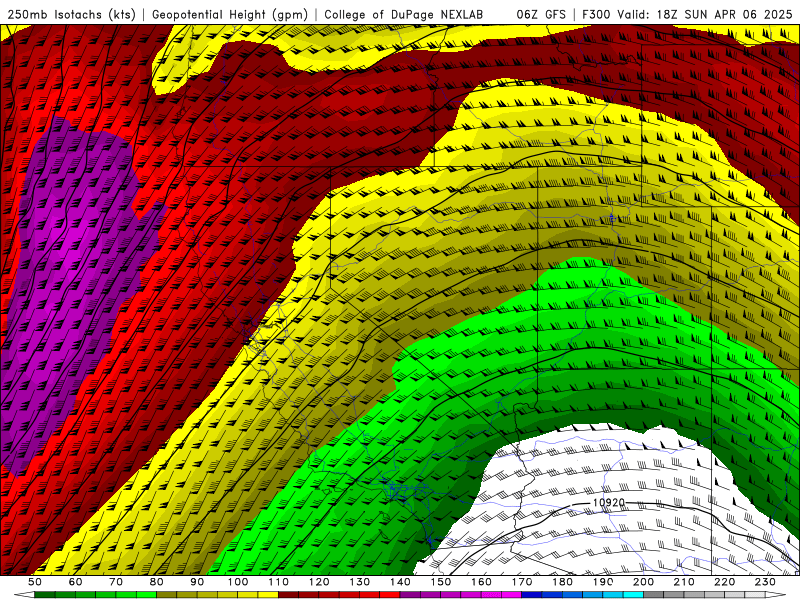Image resolution: width=800 pixels, height=600 pixels.
Task: Pick the dark gray swatch just after 200
Action: point(654,595)
